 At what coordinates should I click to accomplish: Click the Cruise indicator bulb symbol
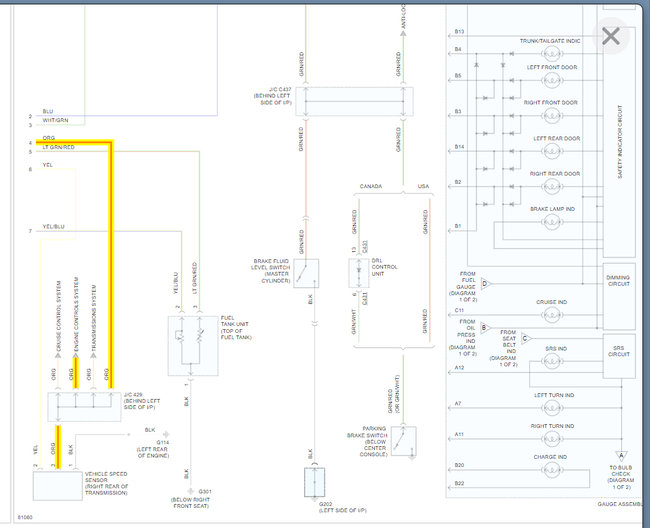551,315
